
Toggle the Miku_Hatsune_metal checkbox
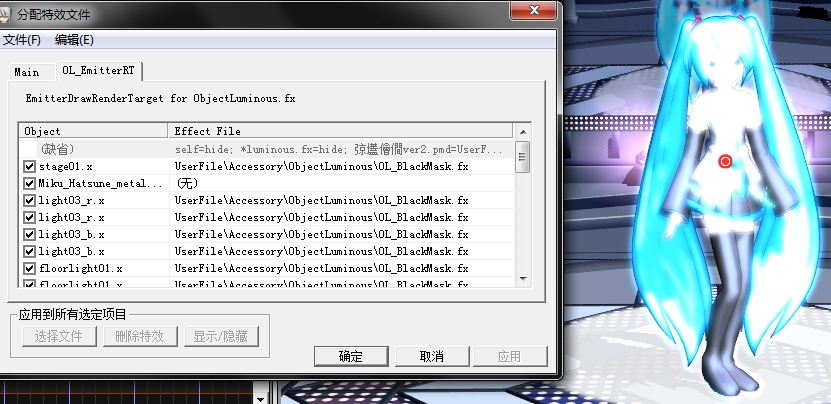[30, 183]
